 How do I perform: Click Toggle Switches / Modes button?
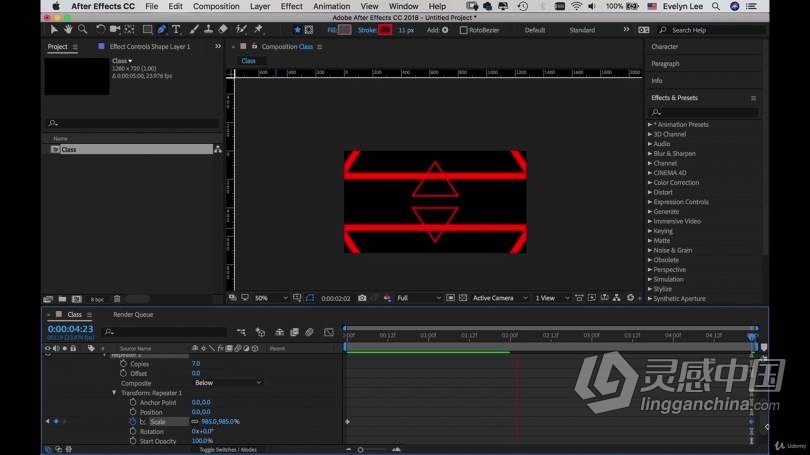[x=228, y=450]
